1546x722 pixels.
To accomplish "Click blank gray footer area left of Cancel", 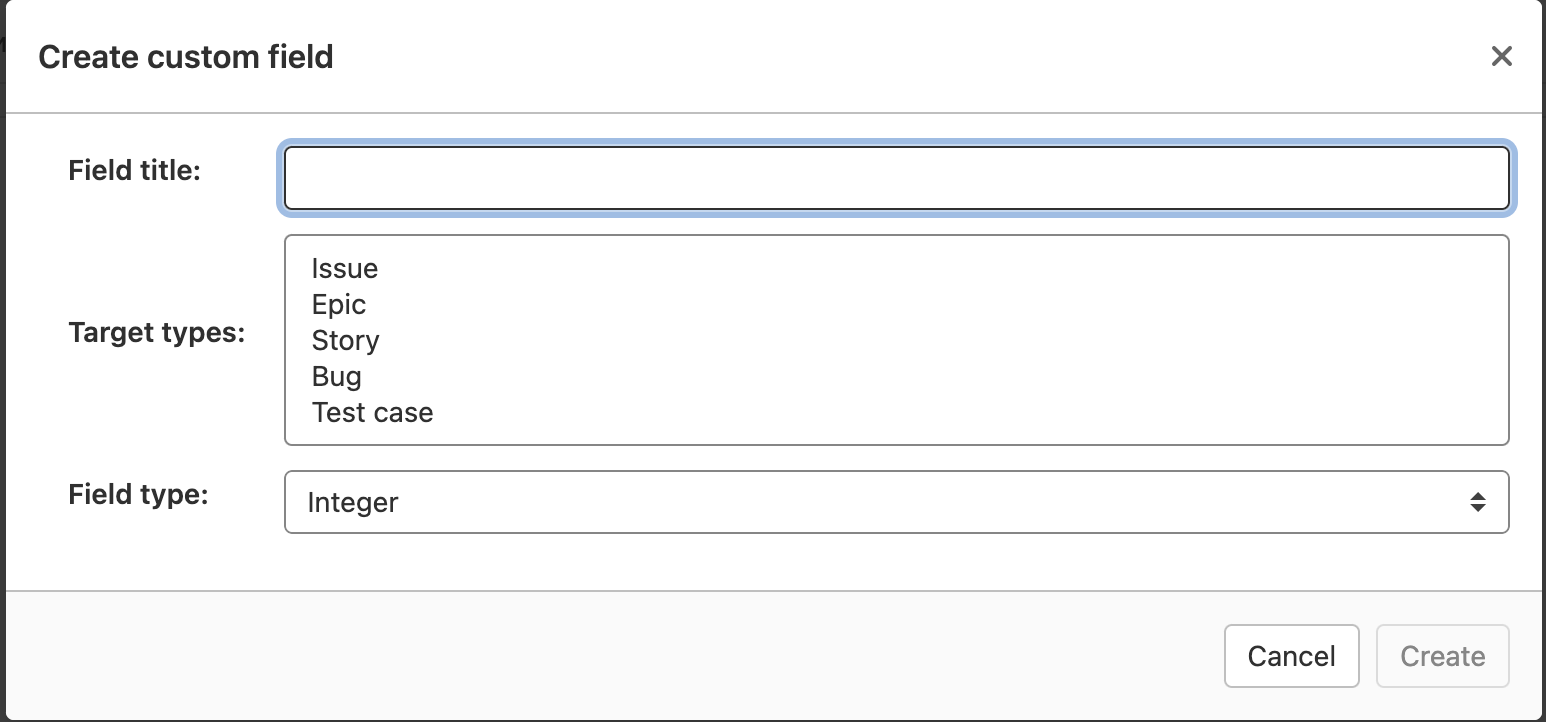I will coord(600,656).
